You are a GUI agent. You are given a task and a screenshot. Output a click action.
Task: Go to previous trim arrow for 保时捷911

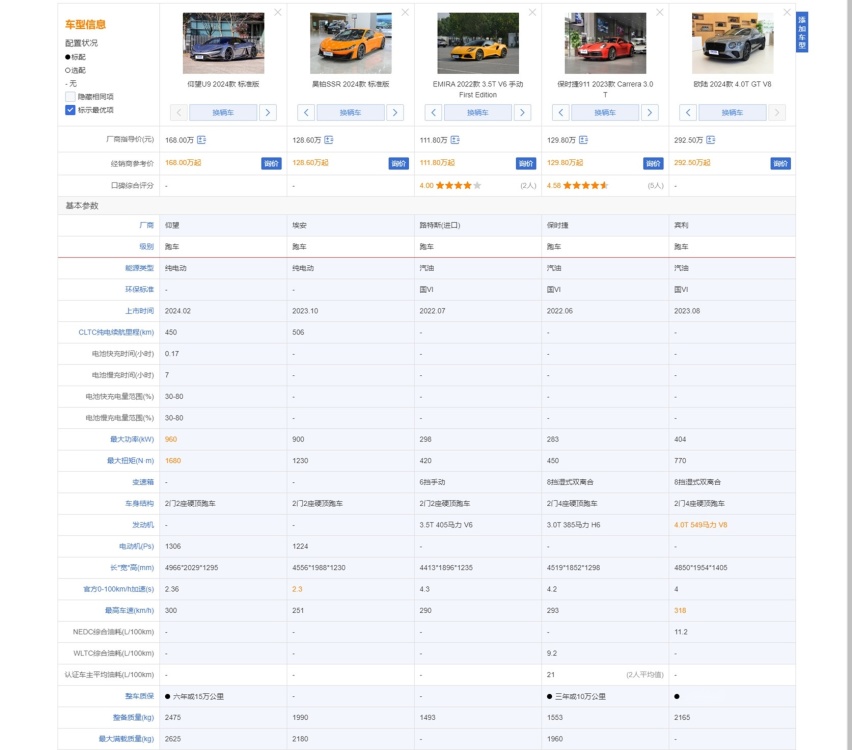pyautogui.click(x=561, y=112)
